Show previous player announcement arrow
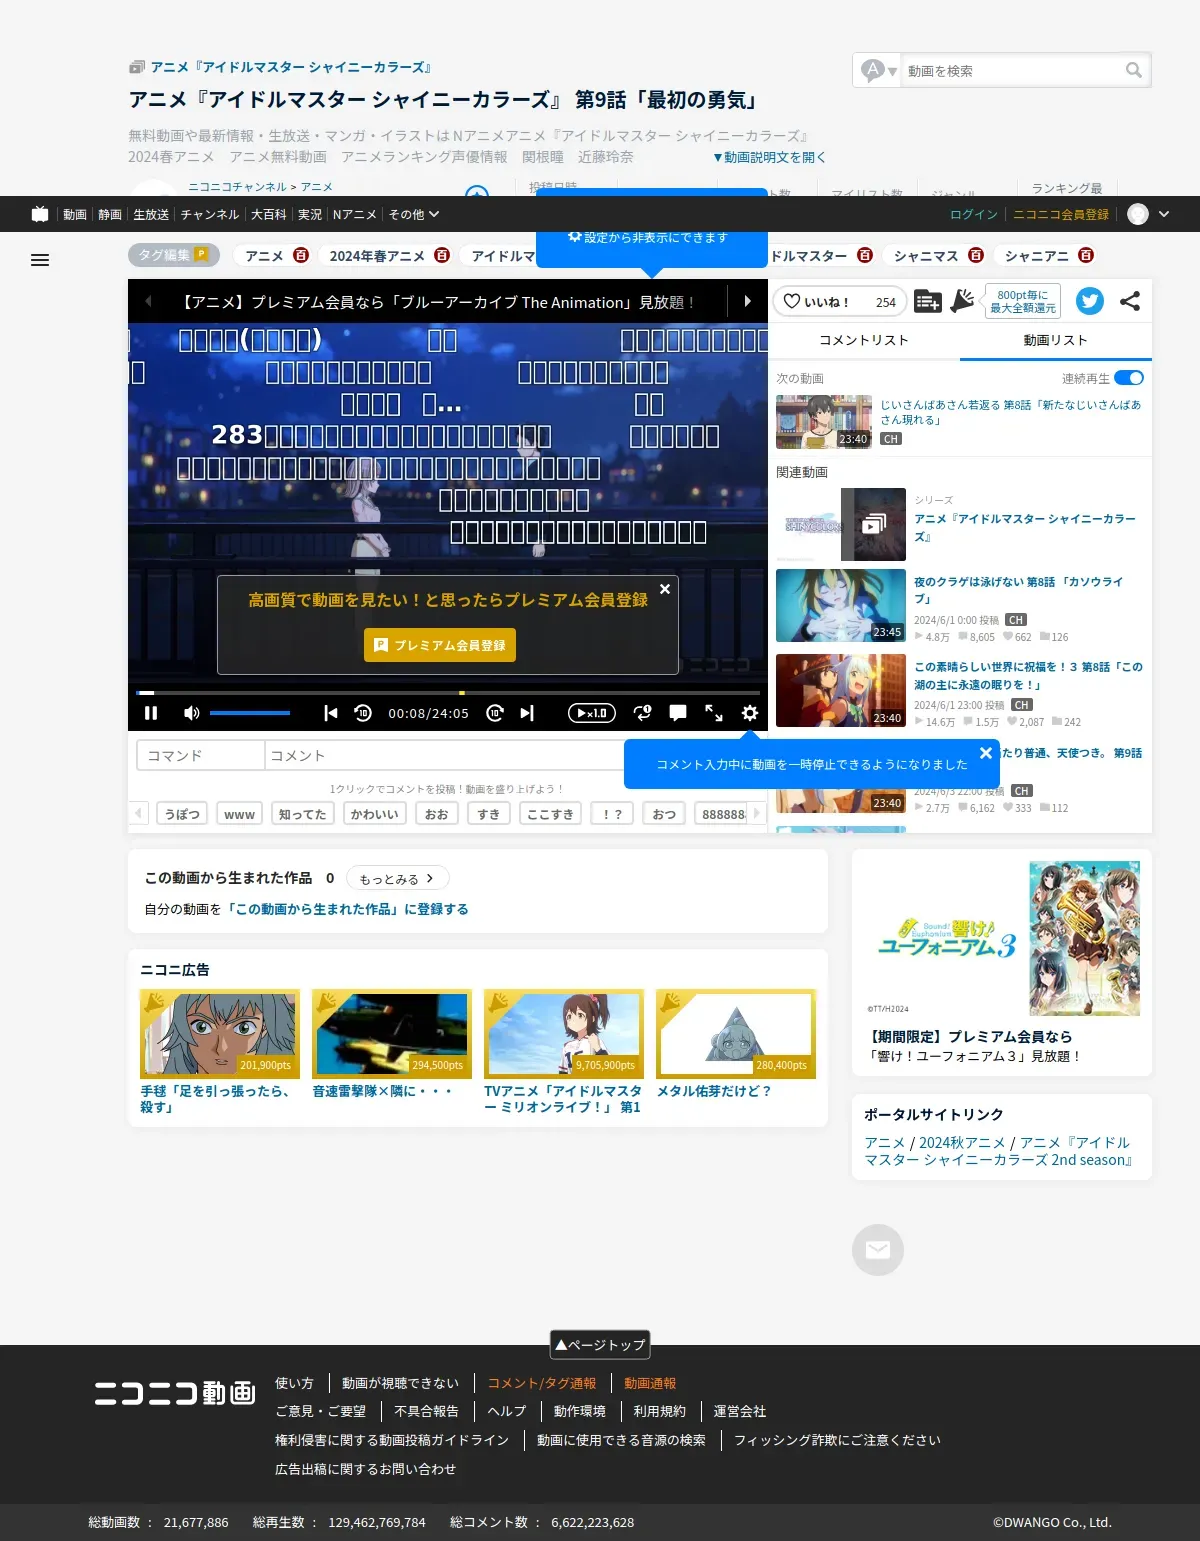Image resolution: width=1200 pixels, height=1541 pixels. coord(148,301)
